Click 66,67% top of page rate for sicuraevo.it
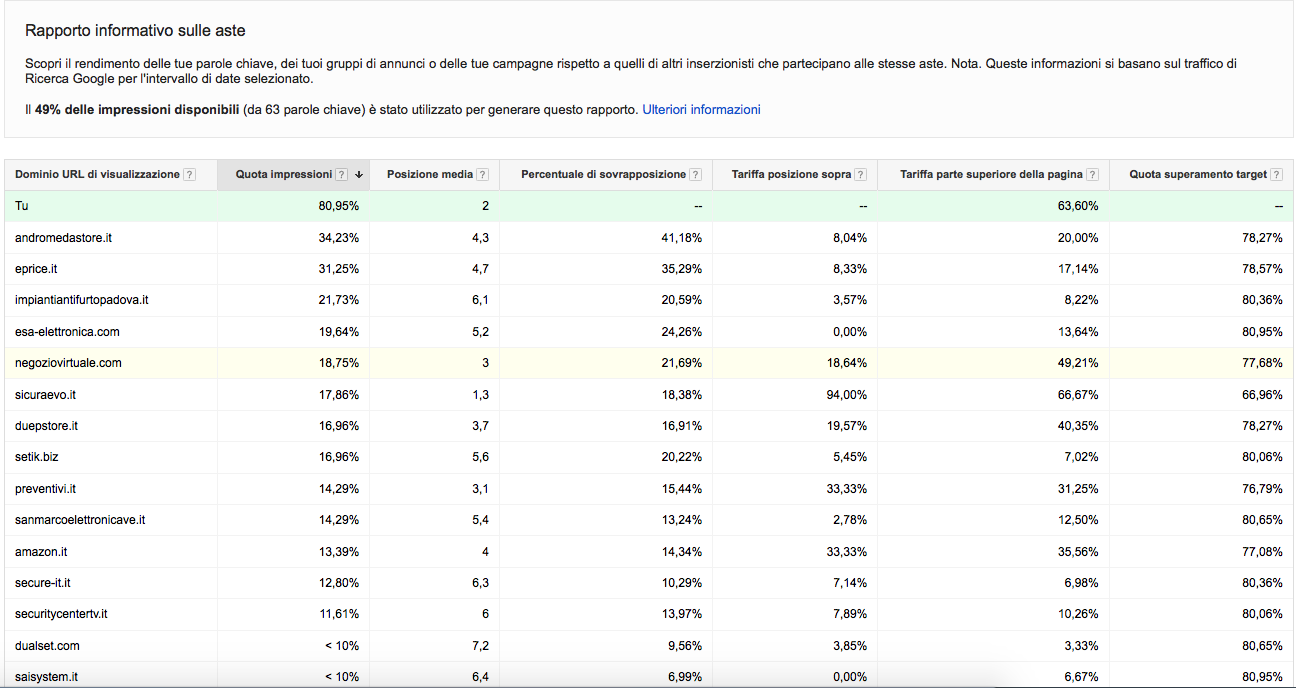 click(x=1077, y=395)
